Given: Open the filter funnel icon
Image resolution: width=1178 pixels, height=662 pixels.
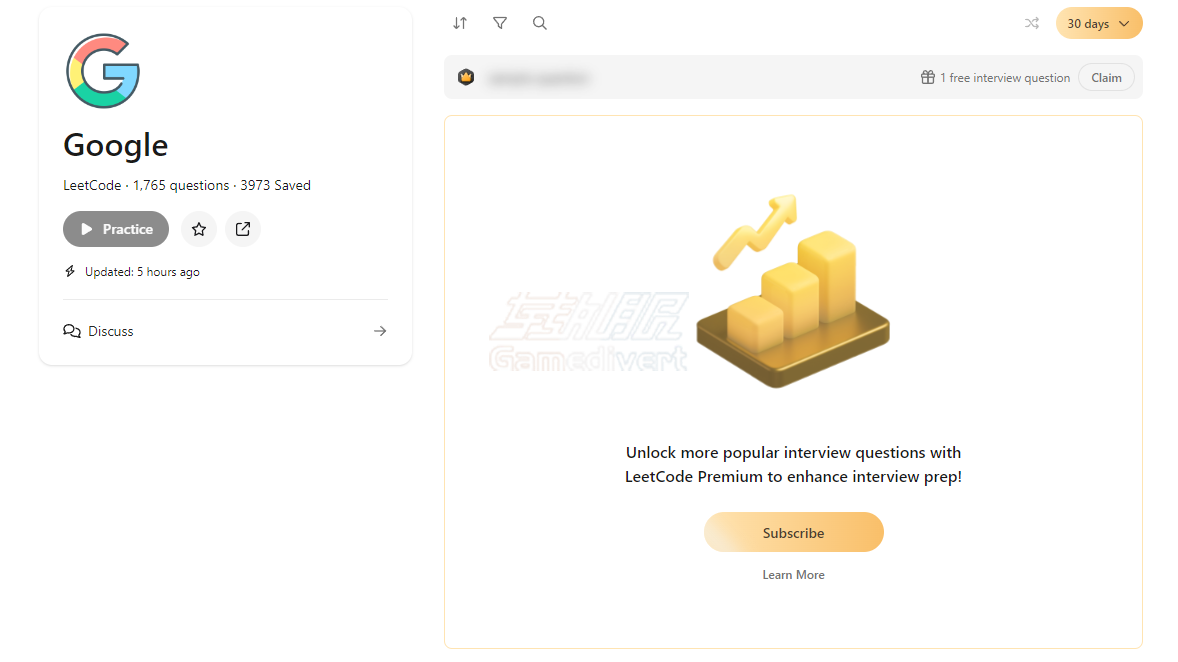Looking at the screenshot, I should tap(500, 23).
